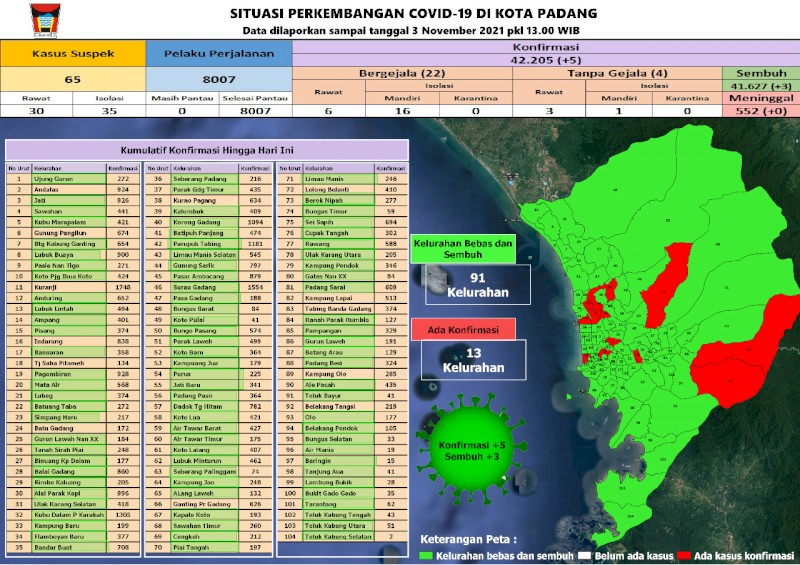This screenshot has height=565, width=800.
Task: Click the Situasi Perkembangan COVID-19 title
Action: [x=413, y=13]
